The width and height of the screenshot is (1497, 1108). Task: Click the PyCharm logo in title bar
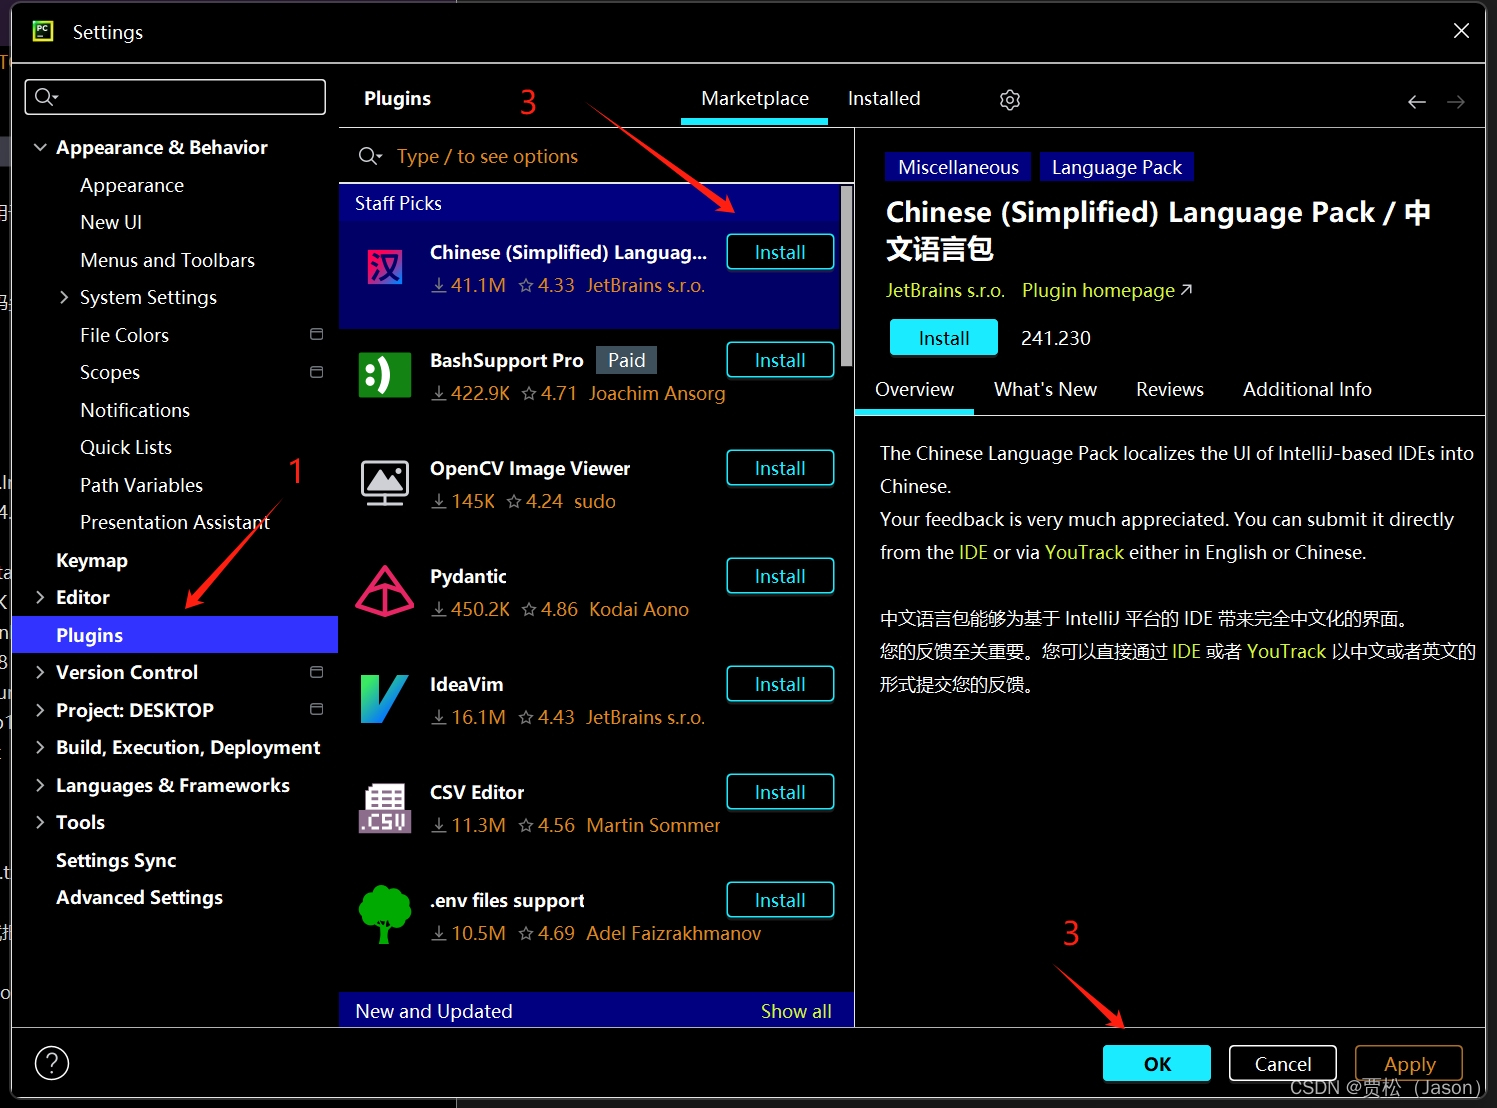click(43, 31)
